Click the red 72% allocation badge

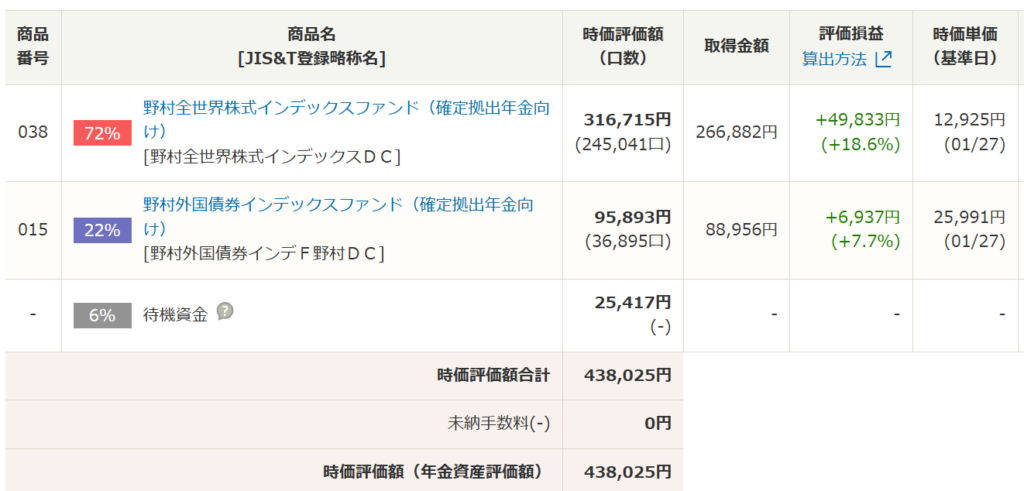point(102,133)
